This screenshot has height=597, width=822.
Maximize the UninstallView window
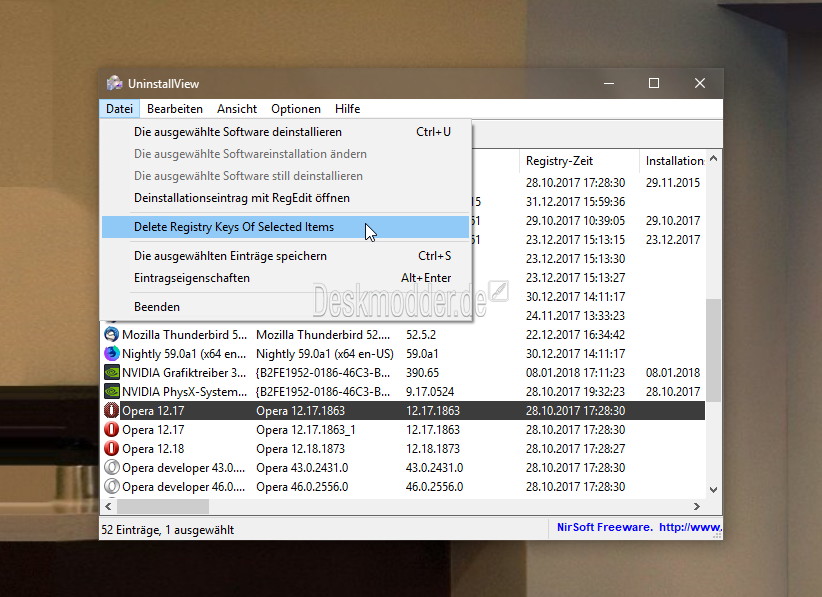tap(654, 83)
